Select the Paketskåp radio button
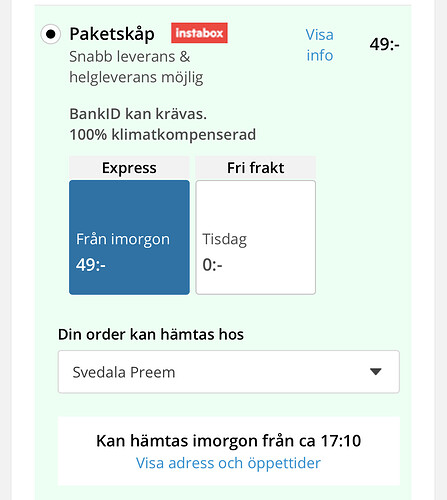This screenshot has width=447, height=500. [x=51, y=34]
